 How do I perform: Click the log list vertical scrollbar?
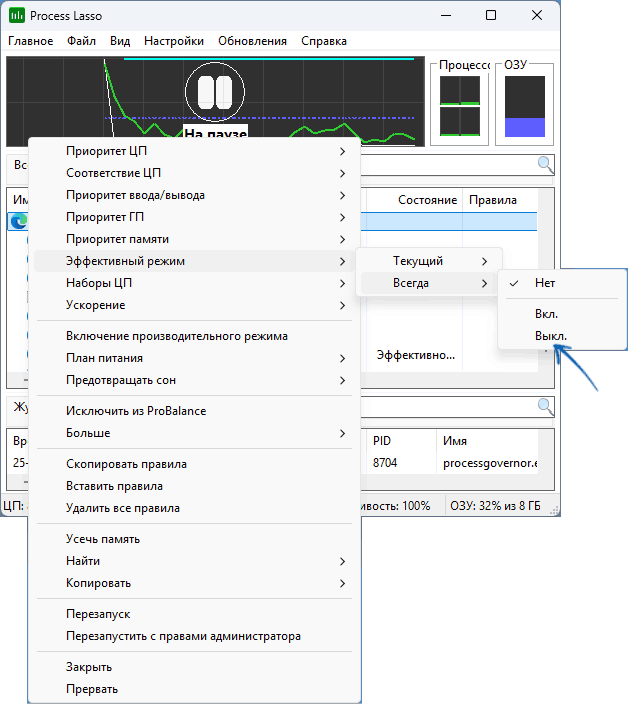click(546, 451)
